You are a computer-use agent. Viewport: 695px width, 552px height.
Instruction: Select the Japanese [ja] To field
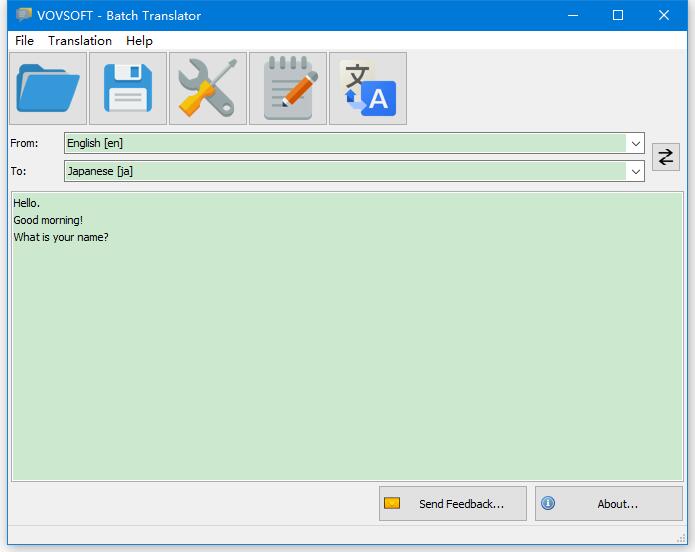click(x=354, y=171)
